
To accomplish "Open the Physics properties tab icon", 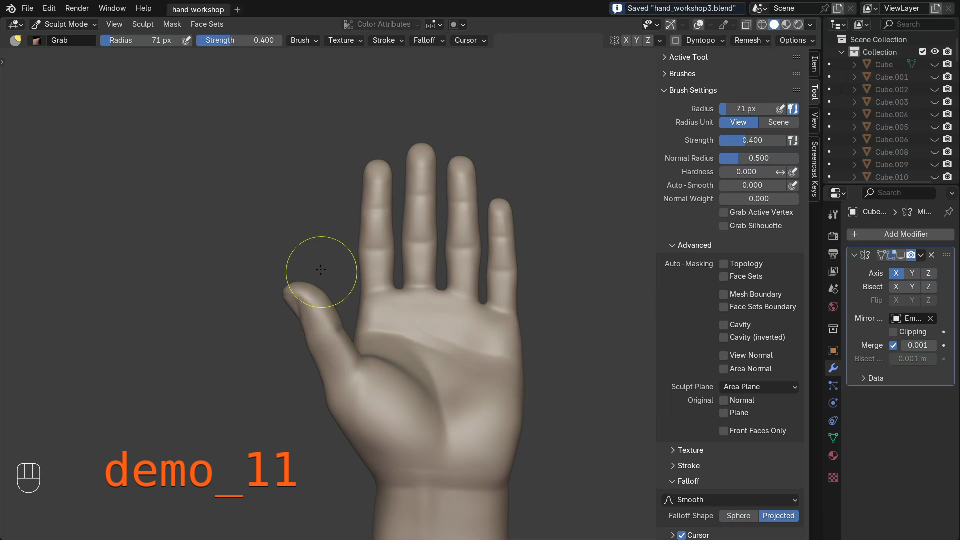I will click(x=833, y=402).
